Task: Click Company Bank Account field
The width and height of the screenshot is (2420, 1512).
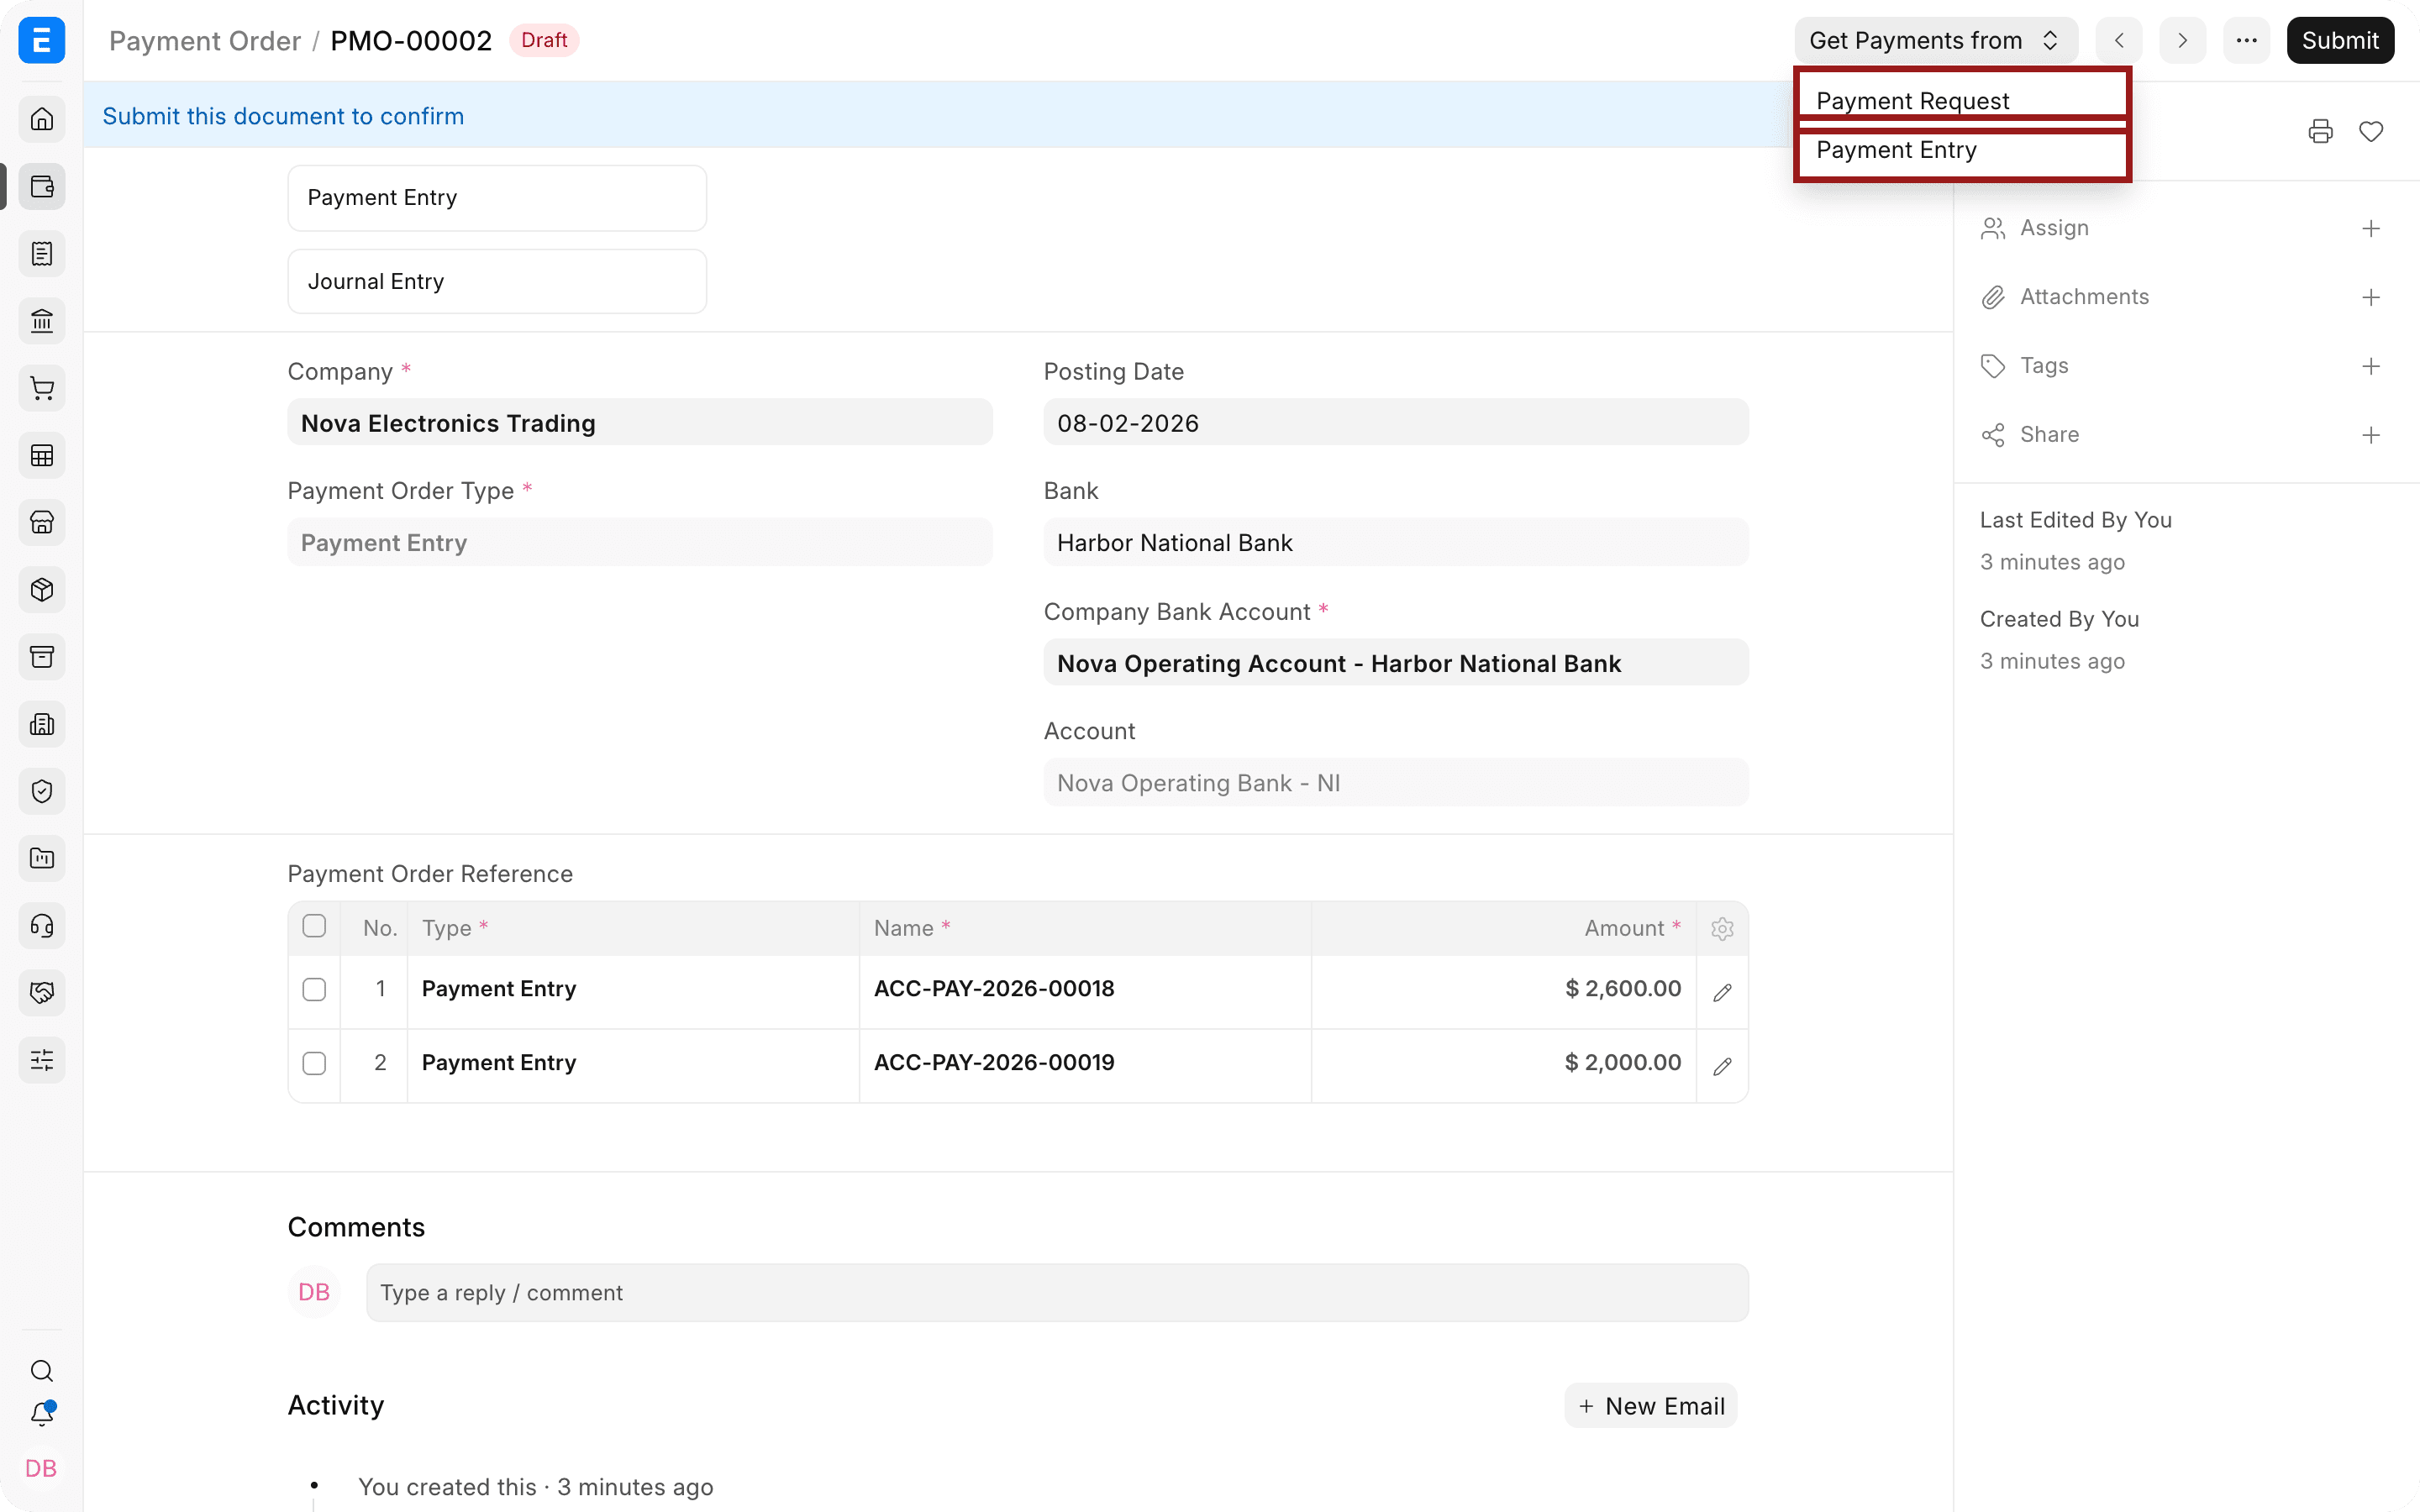Action: point(1396,663)
